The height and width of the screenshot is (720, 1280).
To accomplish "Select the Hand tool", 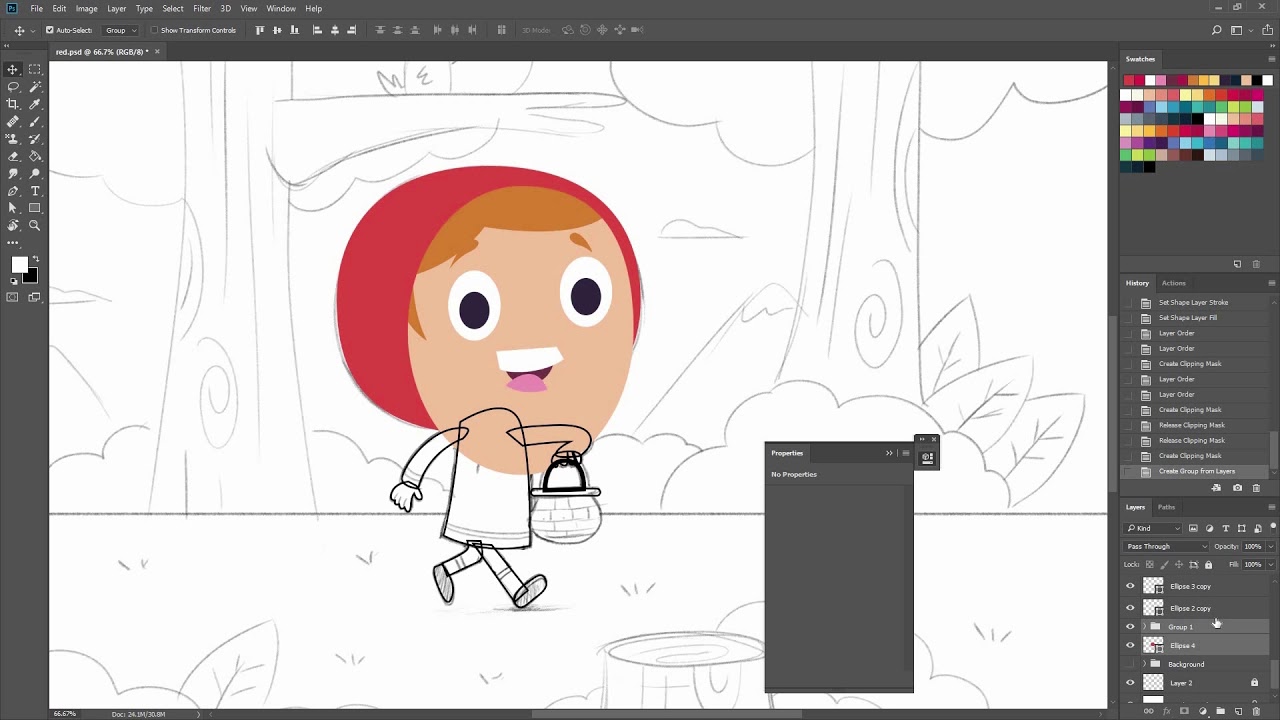I will coord(13,225).
